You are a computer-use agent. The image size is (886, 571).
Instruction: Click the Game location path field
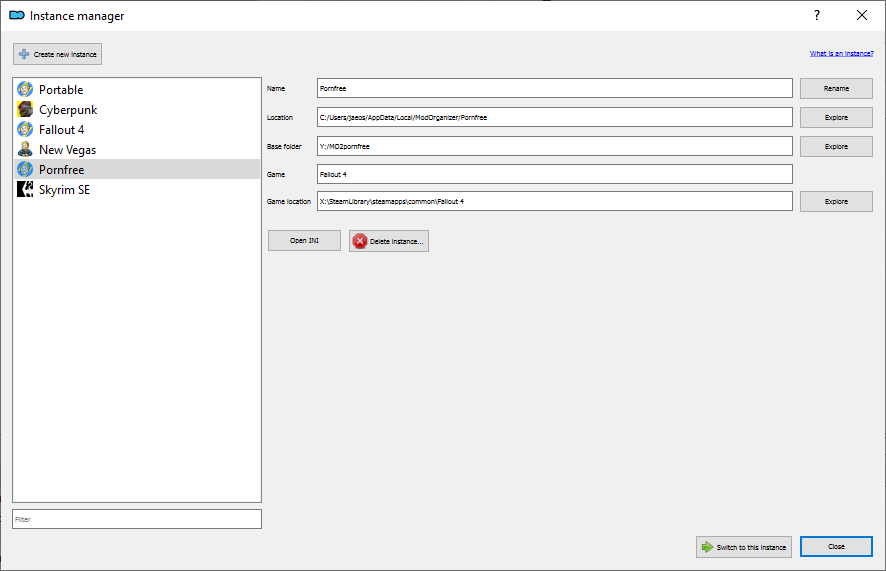[555, 201]
